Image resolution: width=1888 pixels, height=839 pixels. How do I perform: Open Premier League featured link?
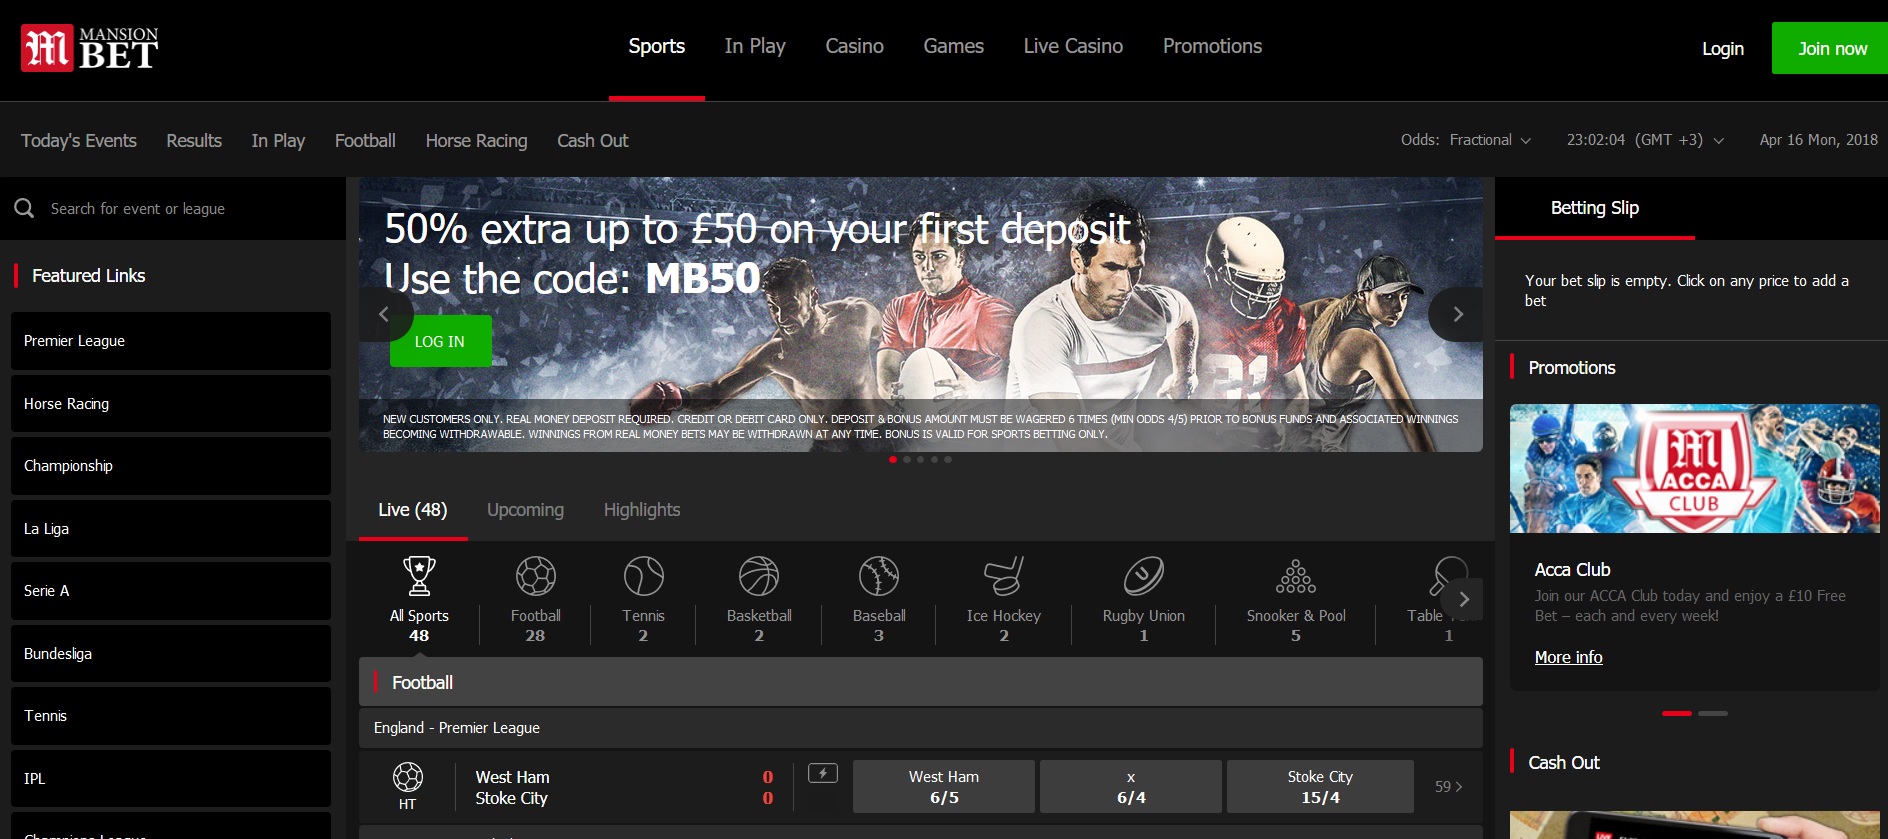coord(171,341)
